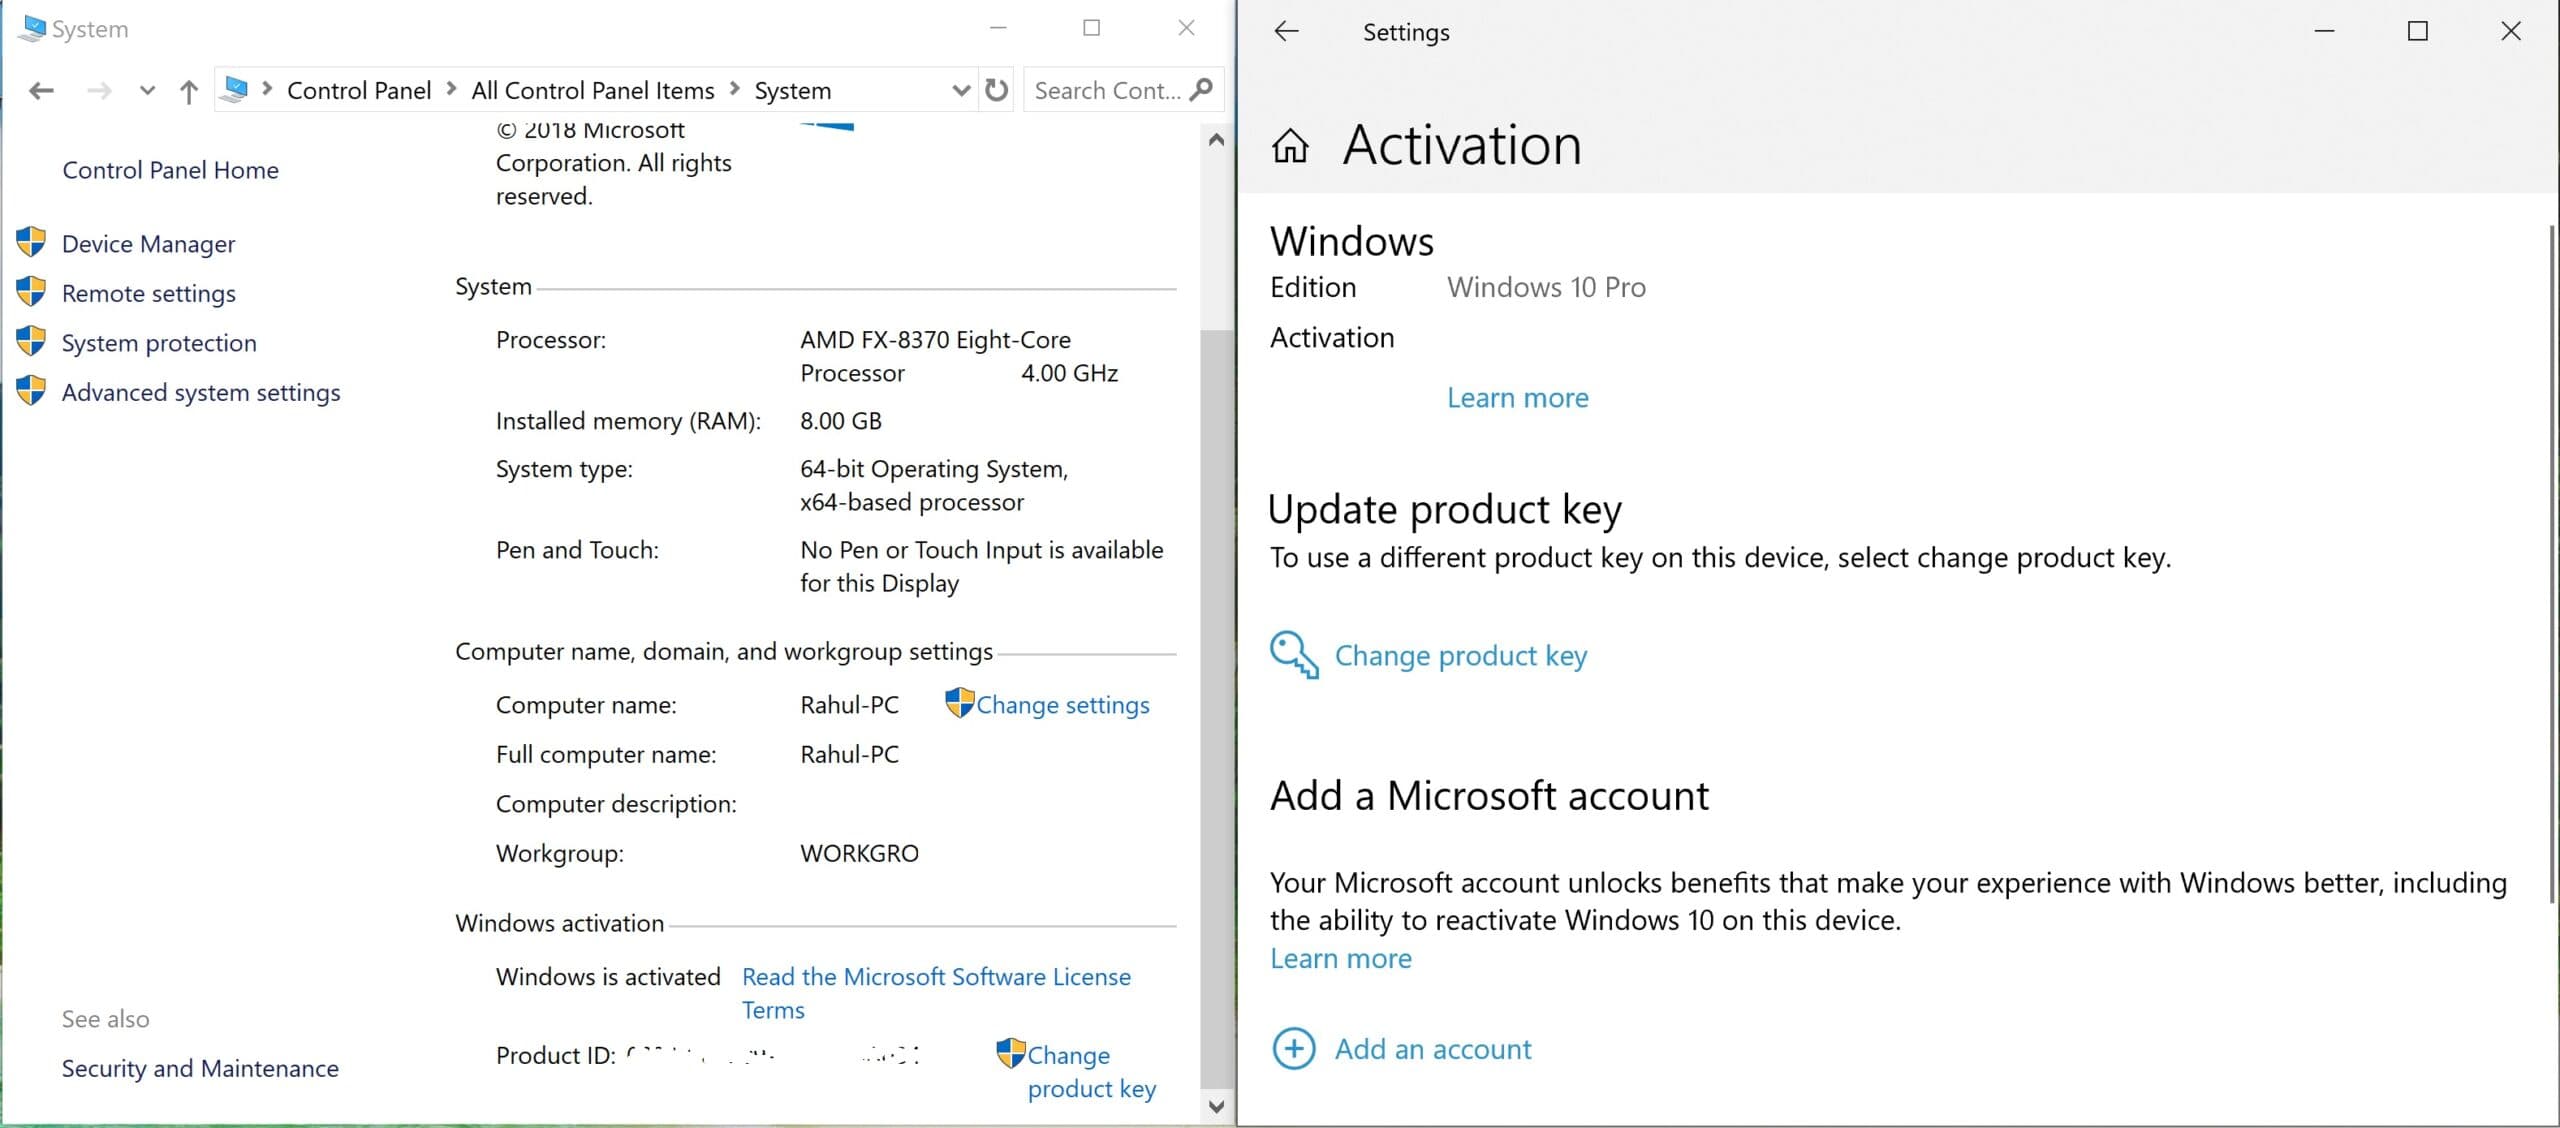The height and width of the screenshot is (1128, 2560).
Task: Click the 8.00 GB memory value
Action: pos(841,421)
